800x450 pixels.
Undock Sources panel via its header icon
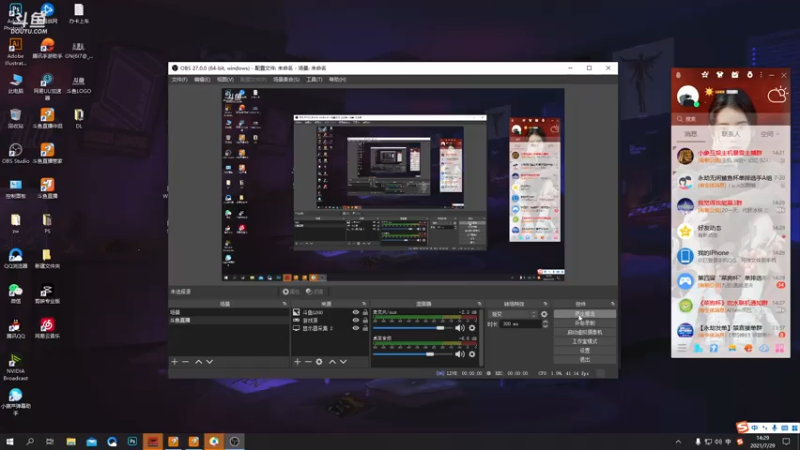pos(364,304)
